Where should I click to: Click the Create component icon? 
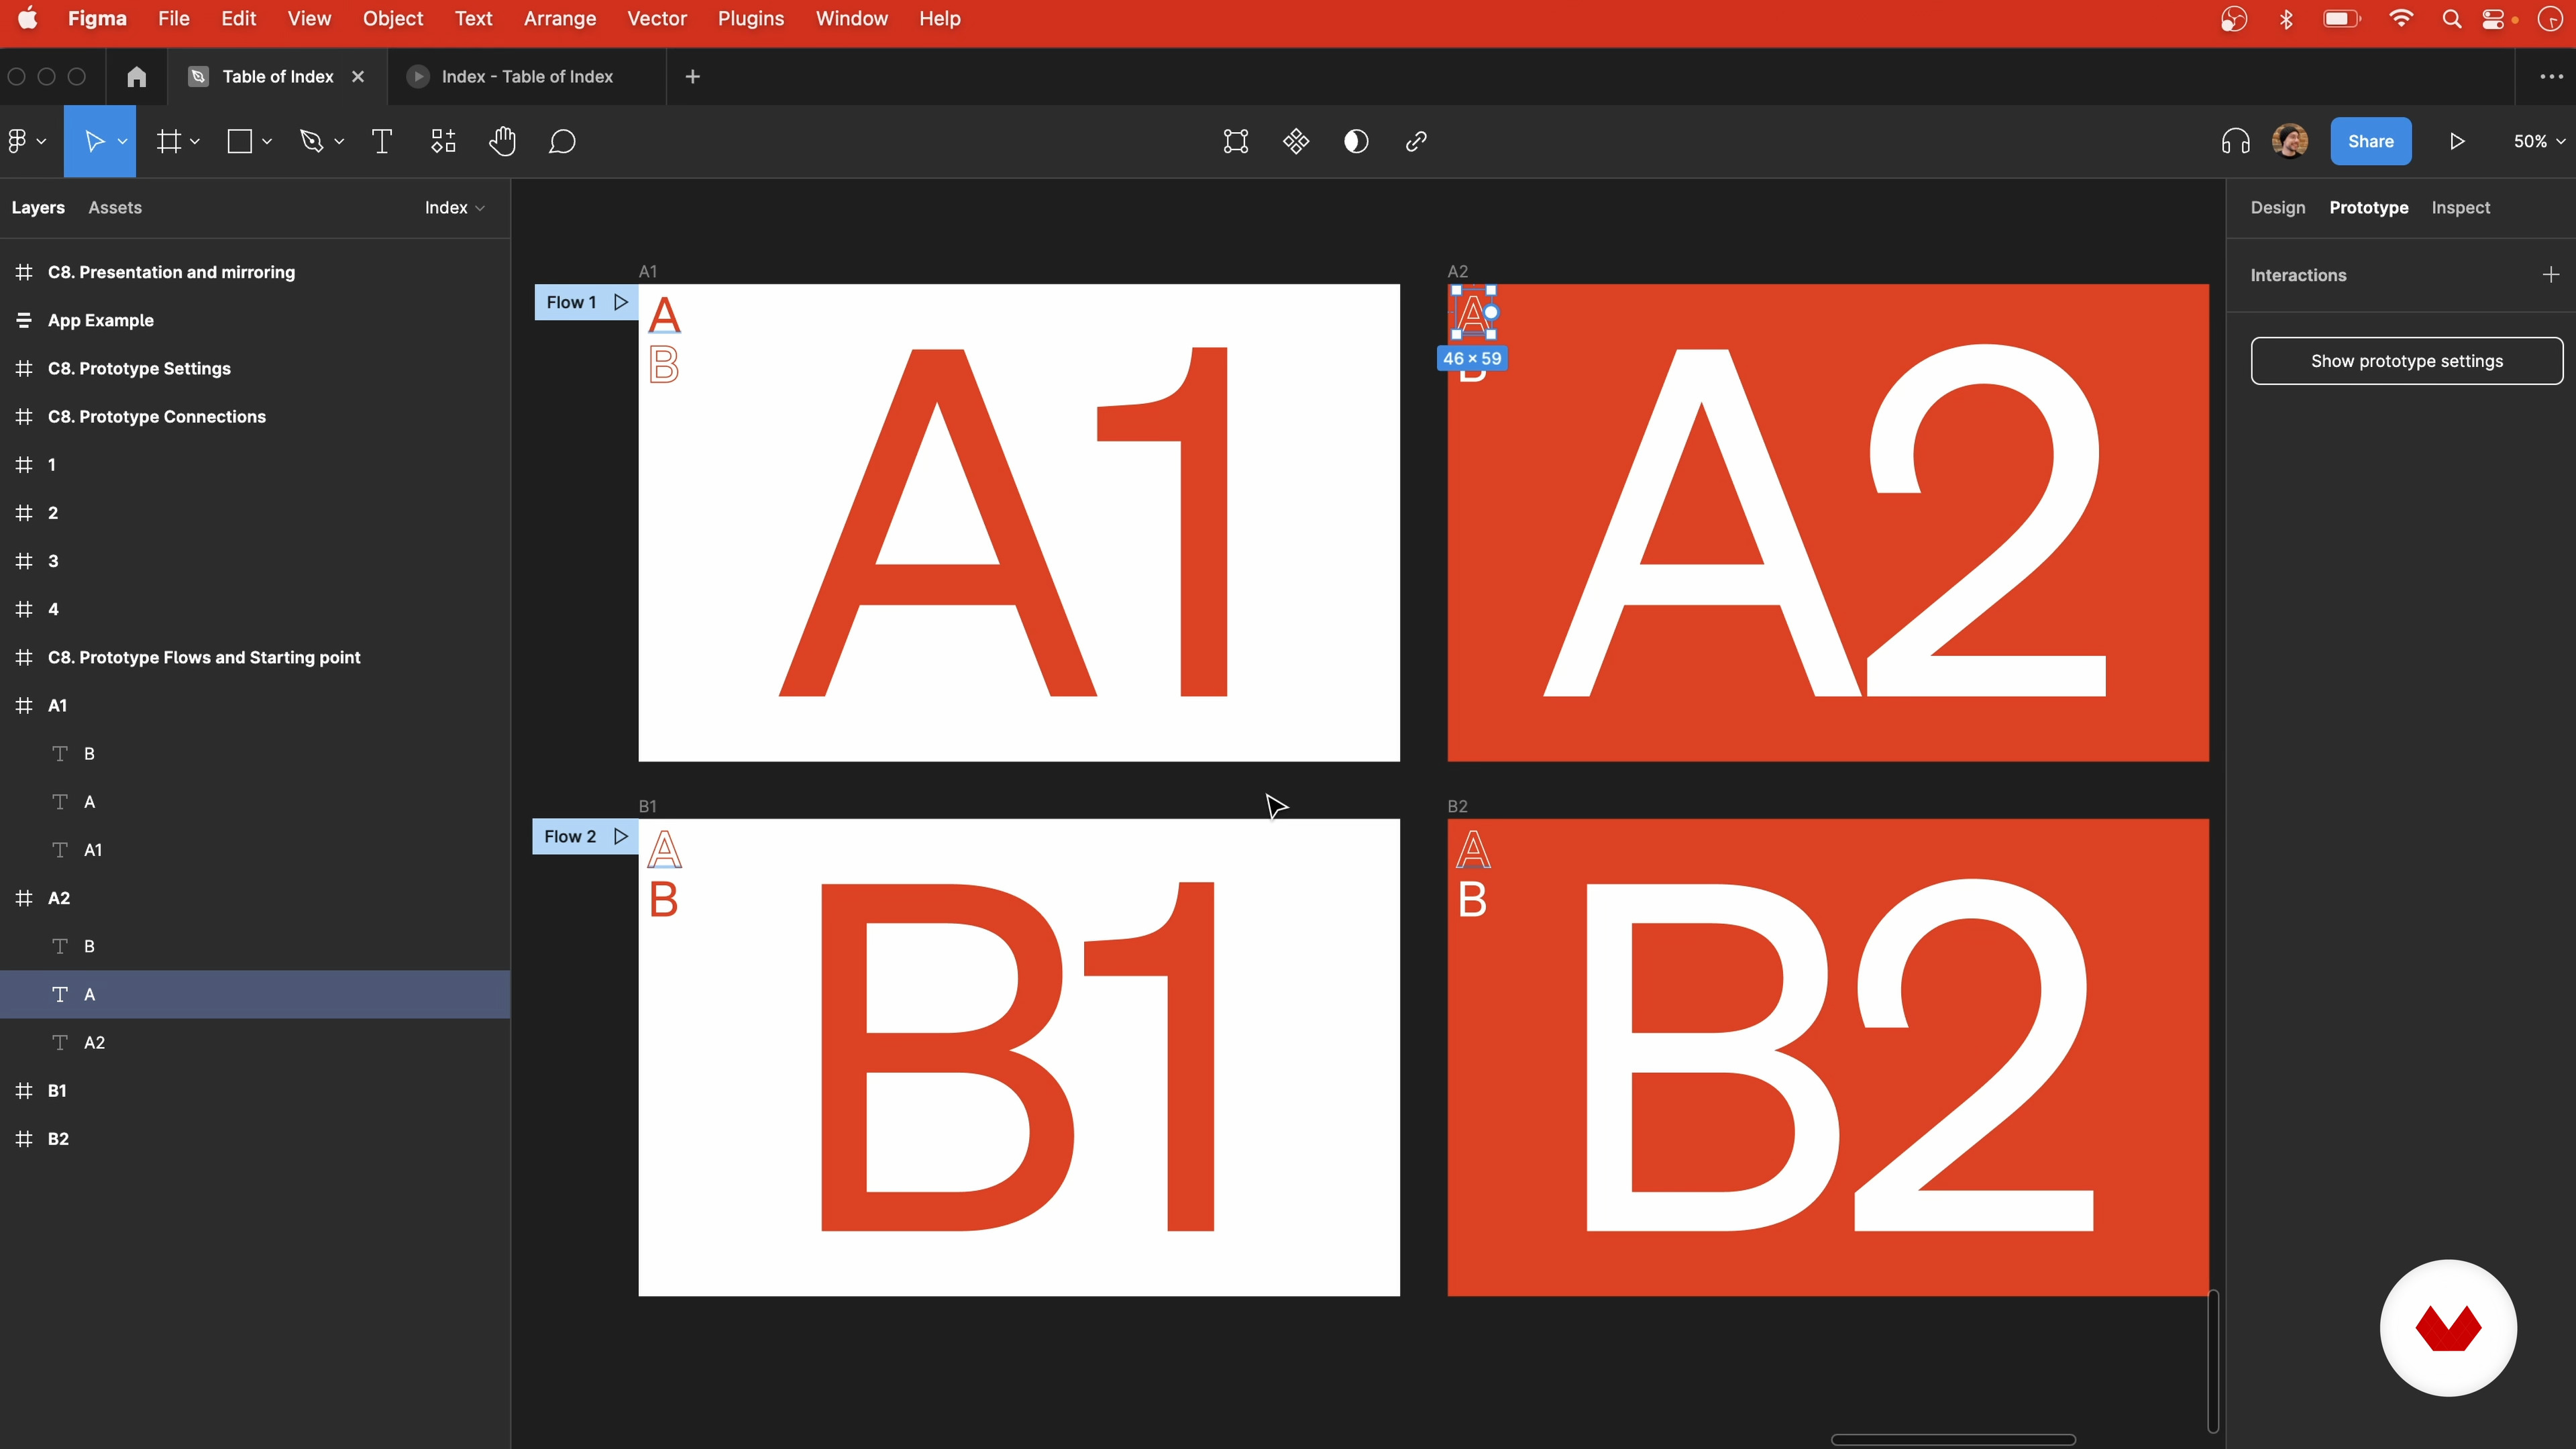pyautogui.click(x=1296, y=141)
